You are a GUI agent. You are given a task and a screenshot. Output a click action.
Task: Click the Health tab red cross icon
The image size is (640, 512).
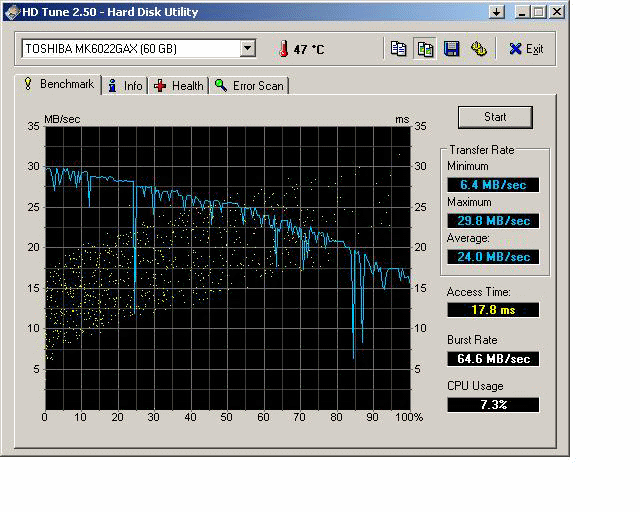coord(160,85)
